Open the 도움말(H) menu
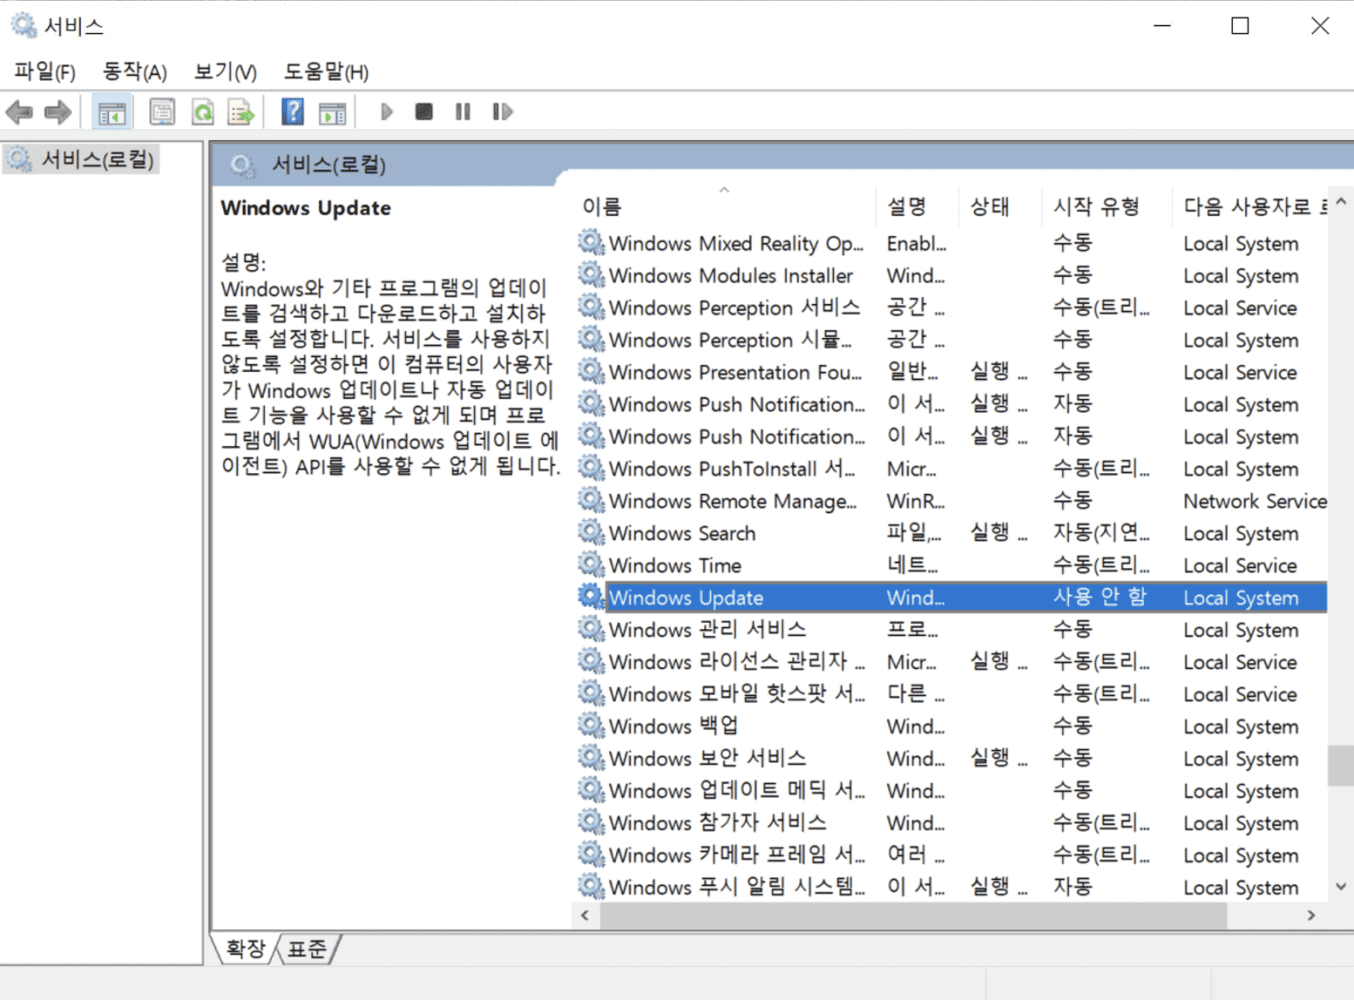This screenshot has height=1000, width=1354. point(326,72)
